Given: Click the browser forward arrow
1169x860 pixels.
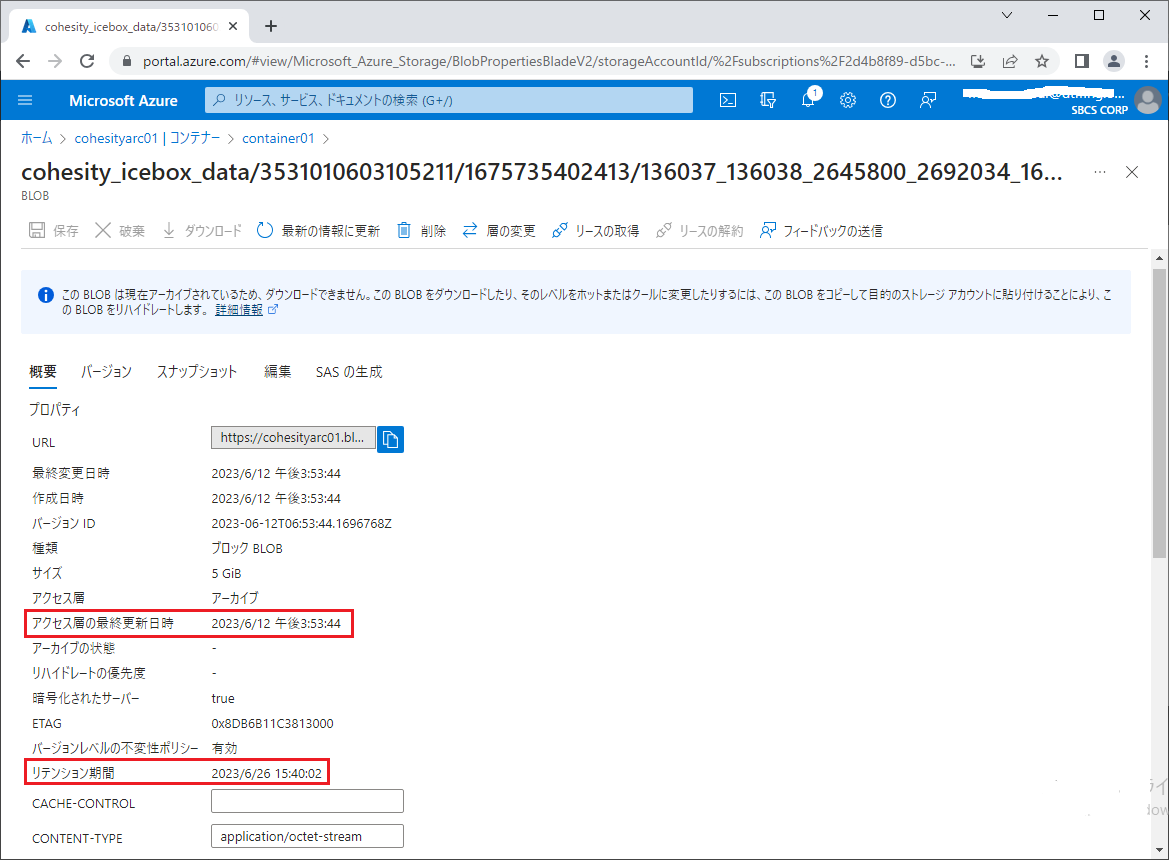Looking at the screenshot, I should 55,61.
